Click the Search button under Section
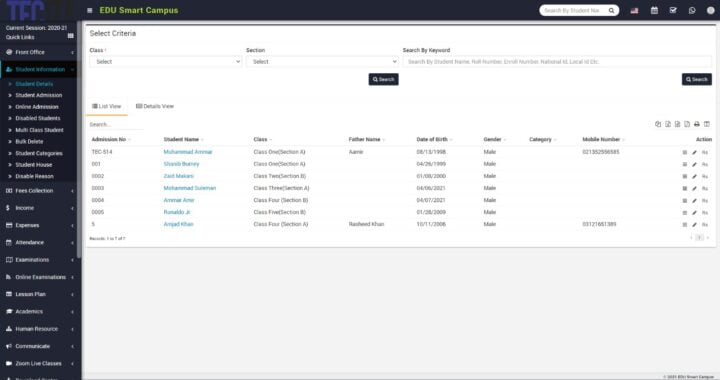Viewport: 720px width, 380px height. click(383, 79)
